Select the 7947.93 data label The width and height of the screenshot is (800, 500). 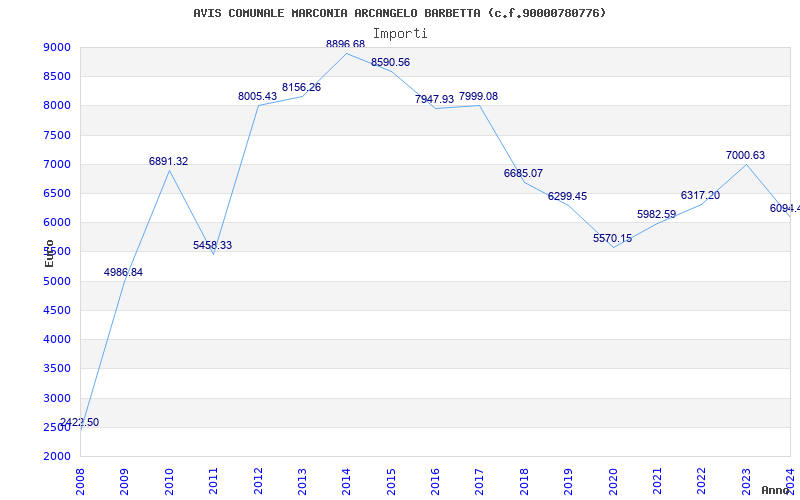(x=434, y=99)
